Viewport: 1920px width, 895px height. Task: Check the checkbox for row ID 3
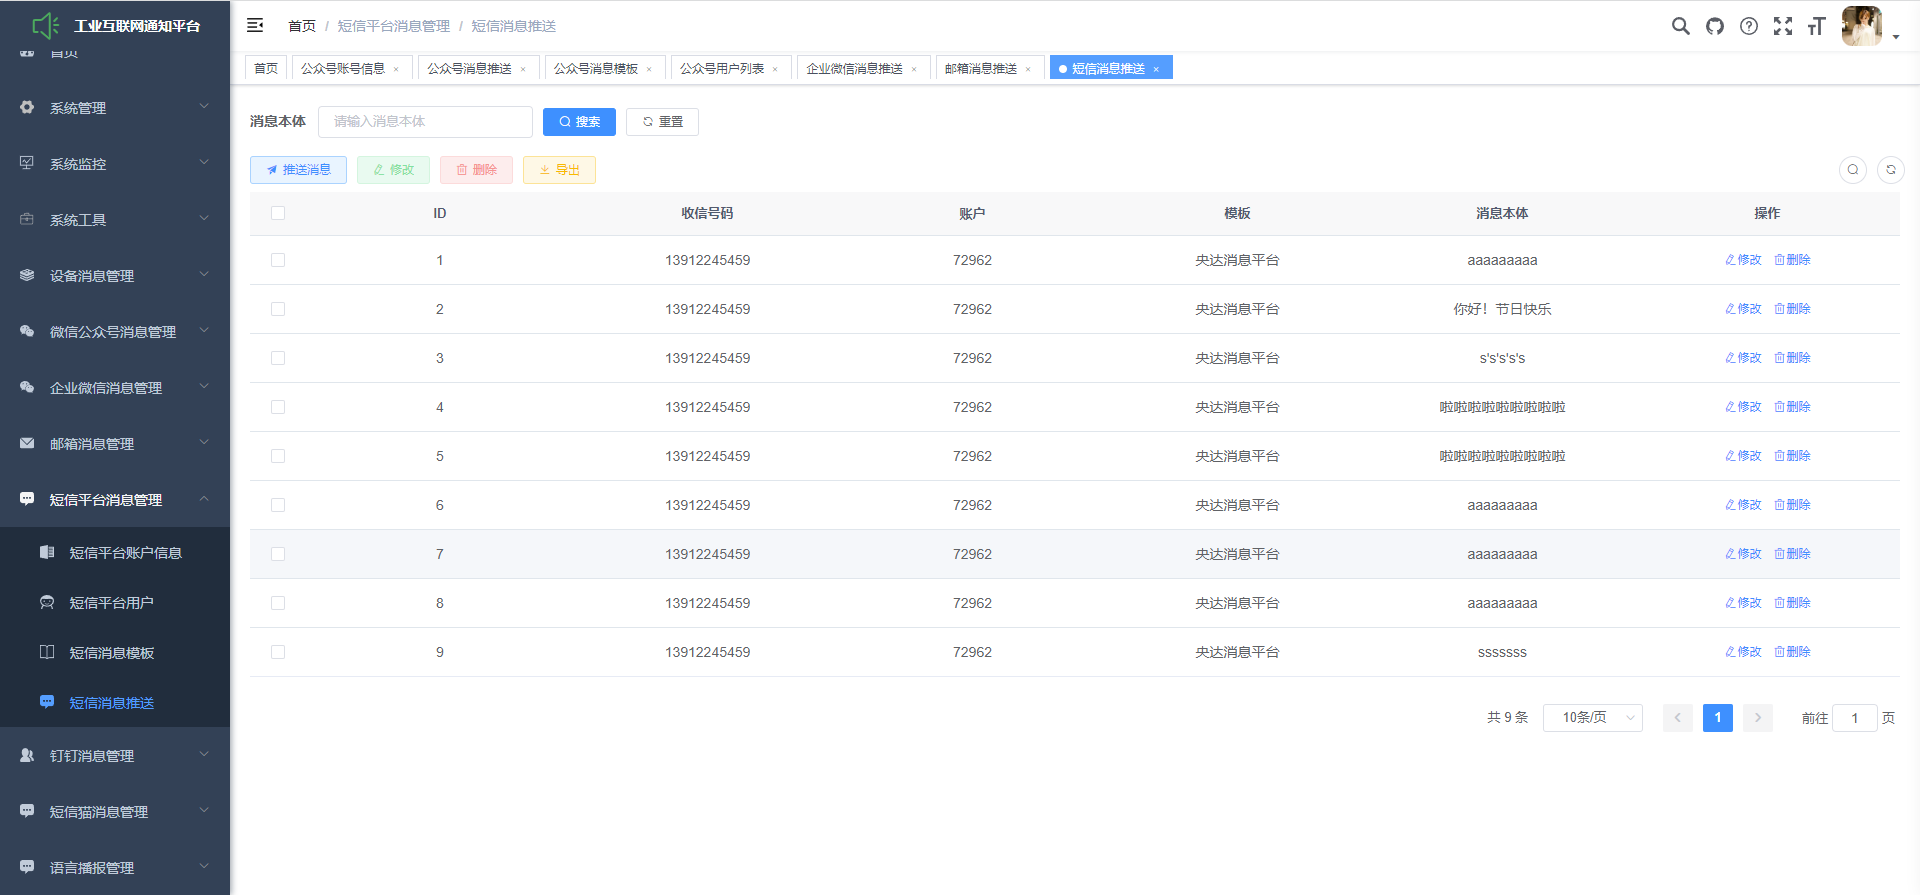point(278,358)
